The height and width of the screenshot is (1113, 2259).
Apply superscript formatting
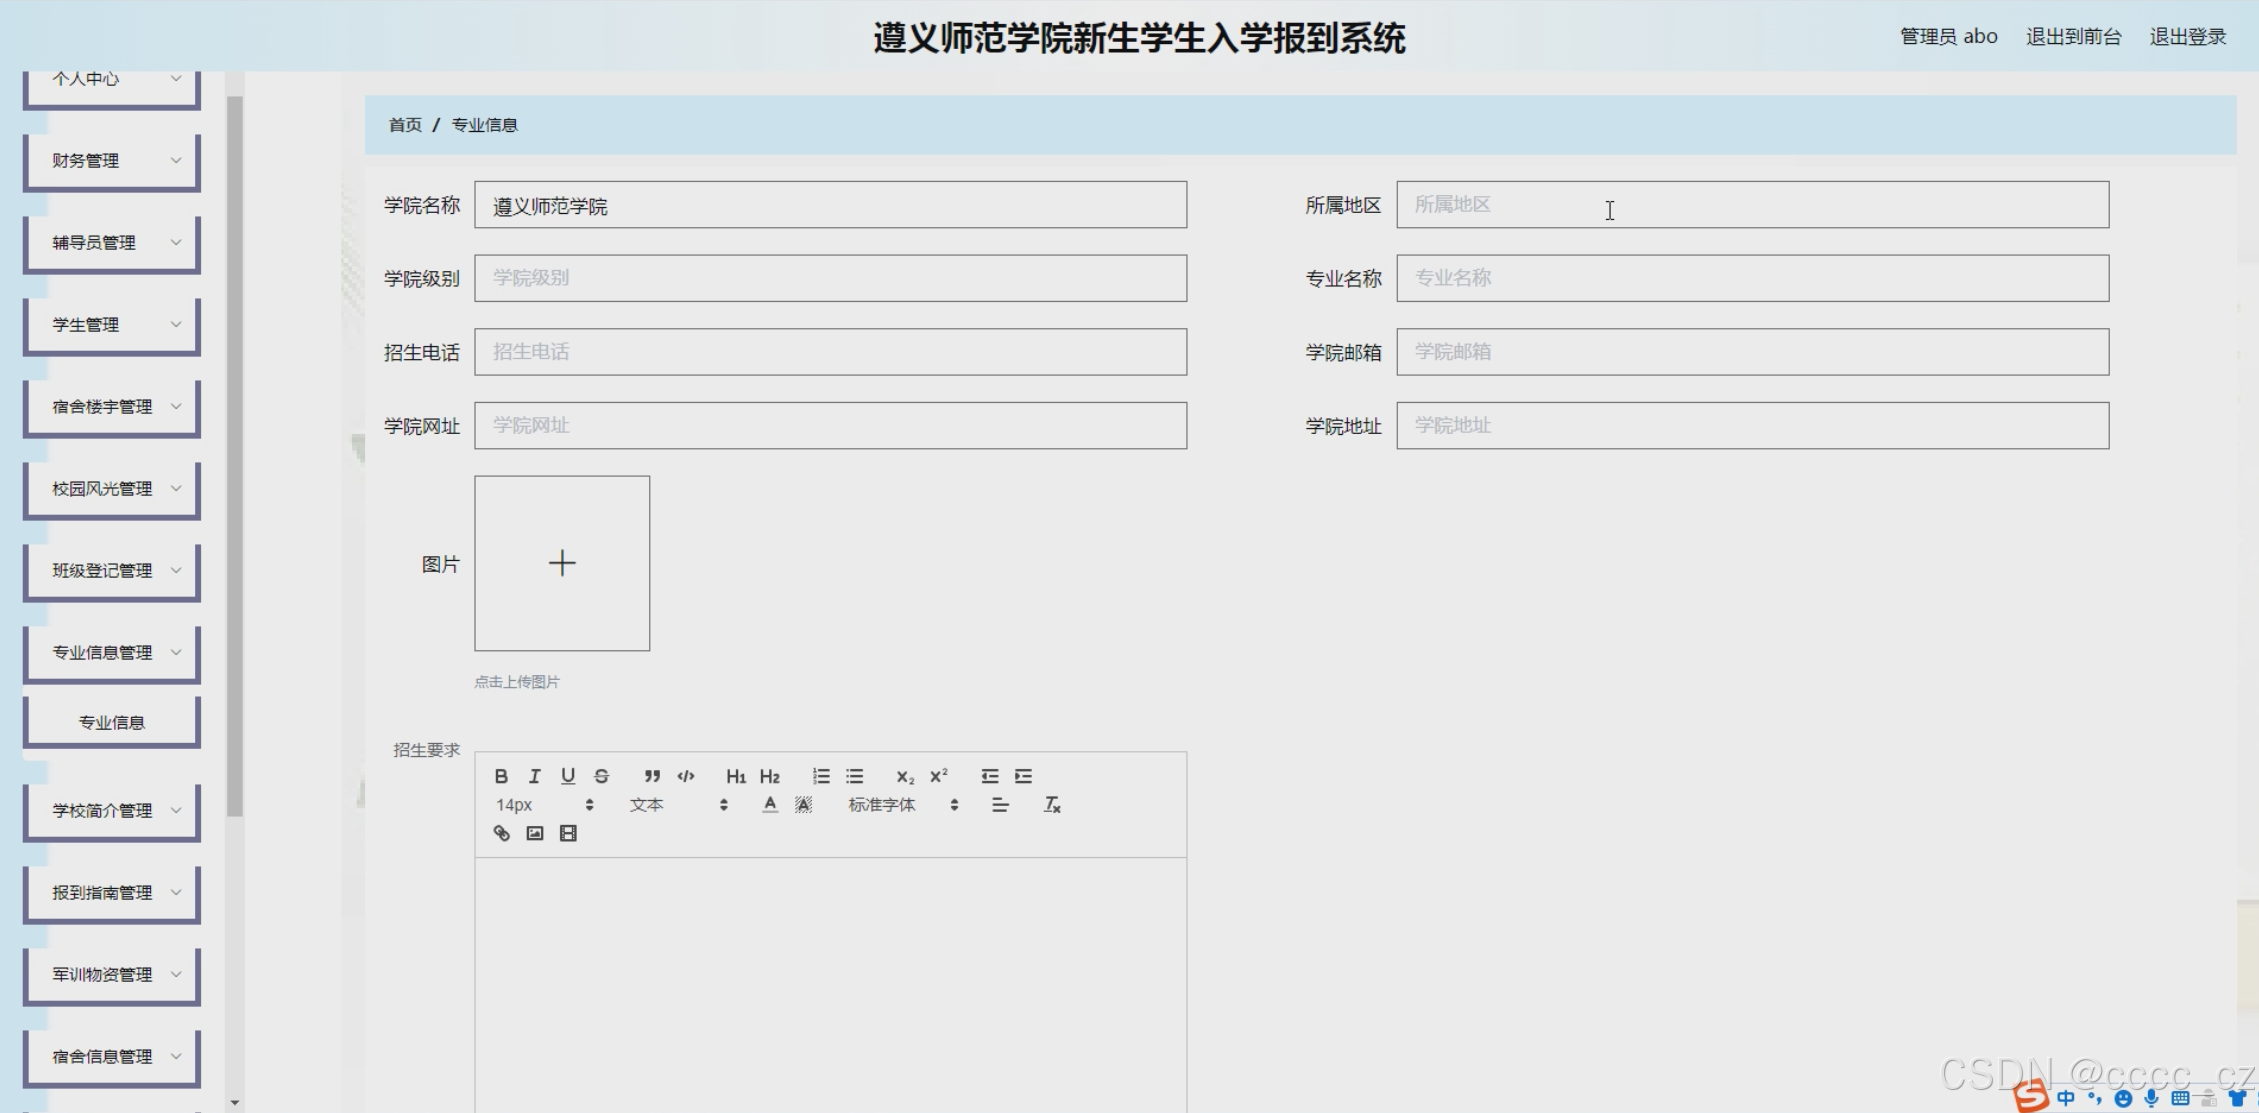pos(938,776)
